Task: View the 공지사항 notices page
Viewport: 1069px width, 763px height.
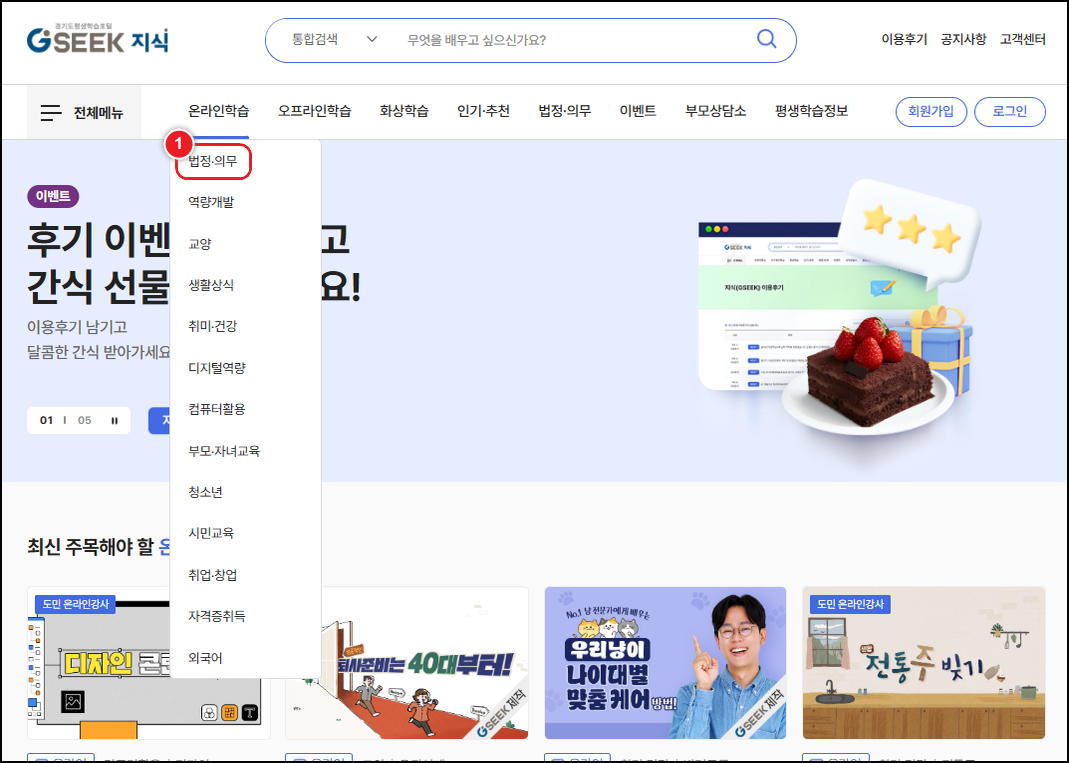Action: tap(964, 39)
